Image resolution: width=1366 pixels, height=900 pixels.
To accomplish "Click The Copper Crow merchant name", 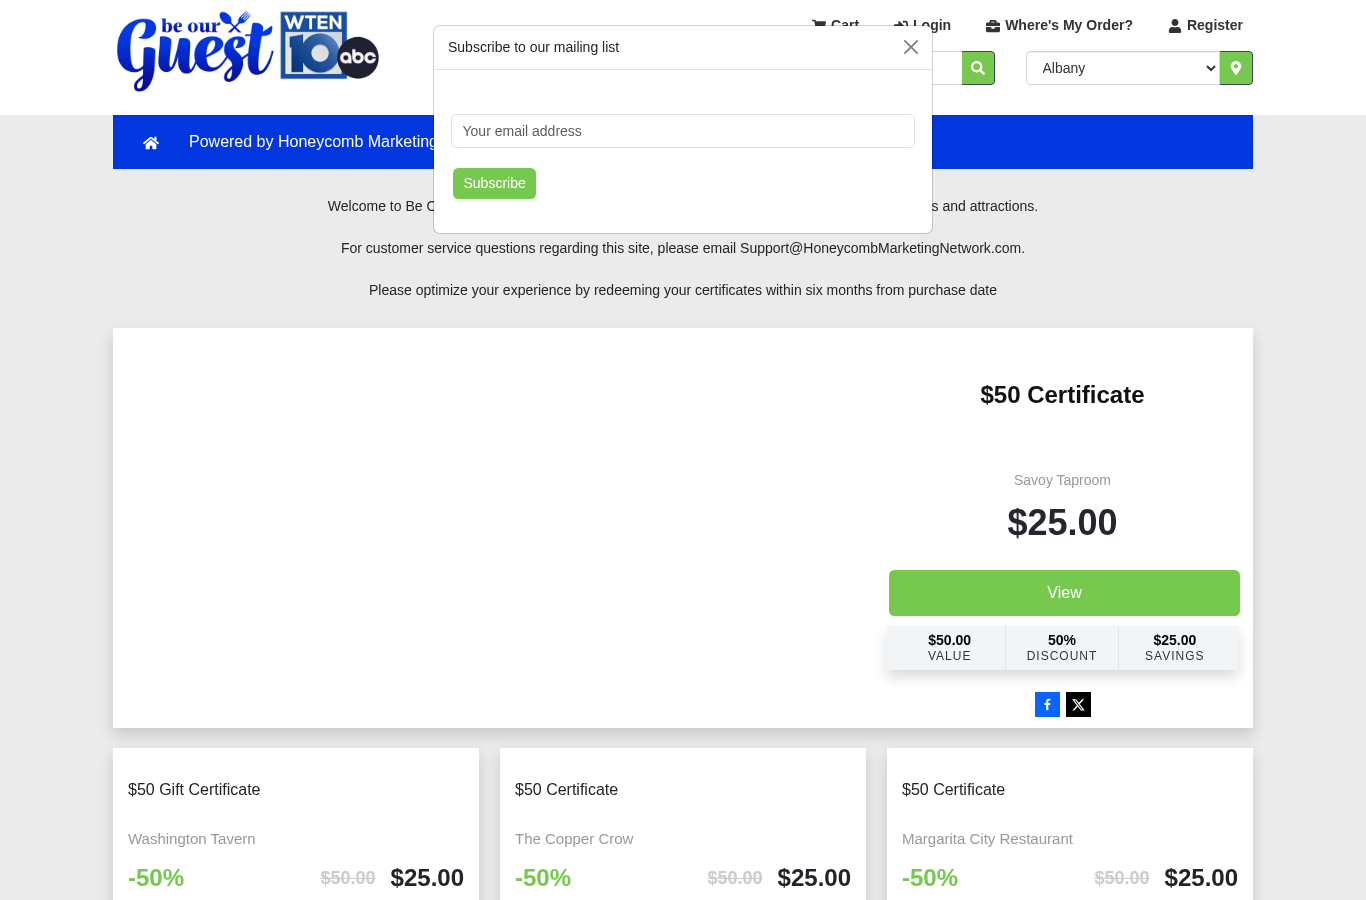I will pos(574,839).
